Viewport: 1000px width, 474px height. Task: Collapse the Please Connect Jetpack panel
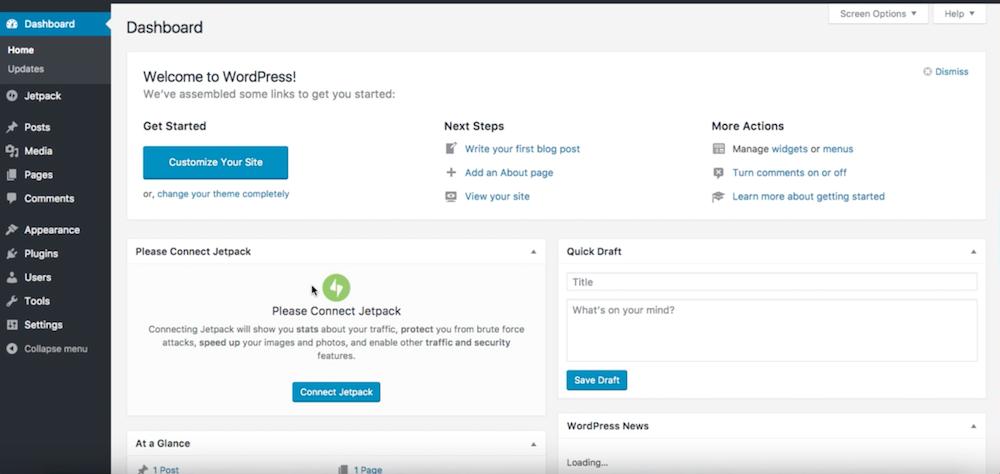[x=533, y=252]
